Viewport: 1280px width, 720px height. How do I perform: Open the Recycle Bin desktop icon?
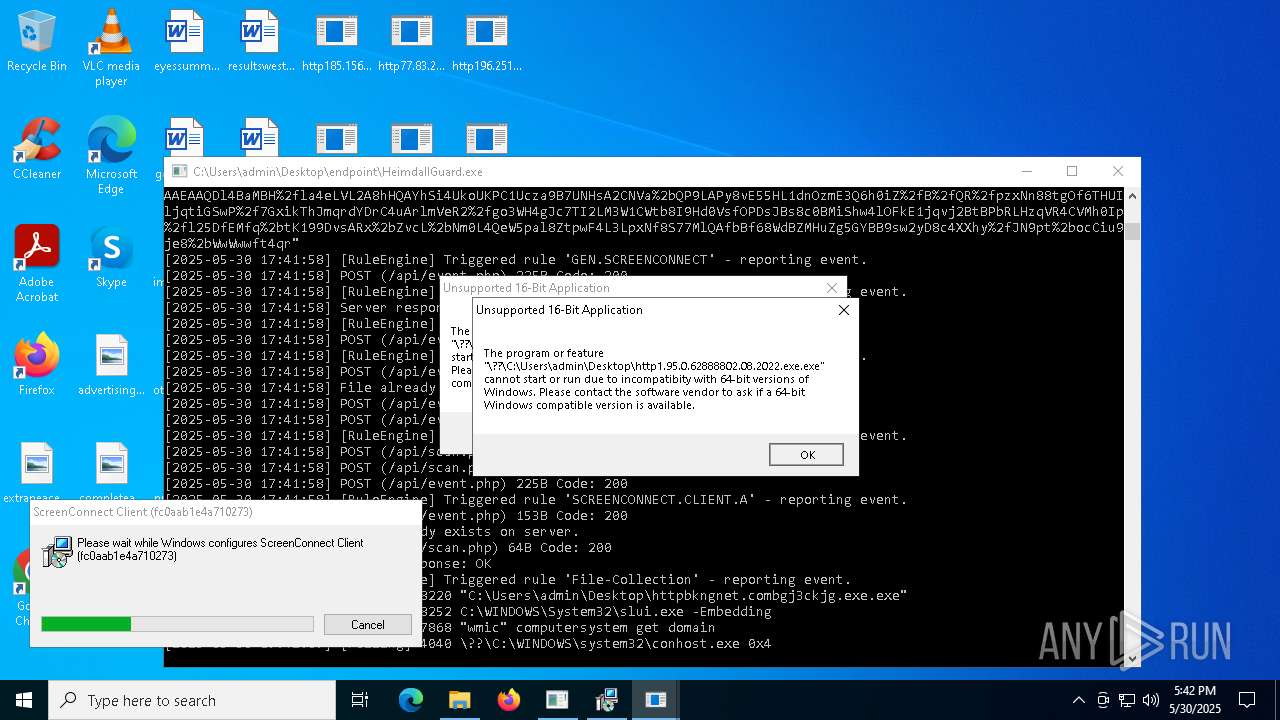tap(37, 42)
